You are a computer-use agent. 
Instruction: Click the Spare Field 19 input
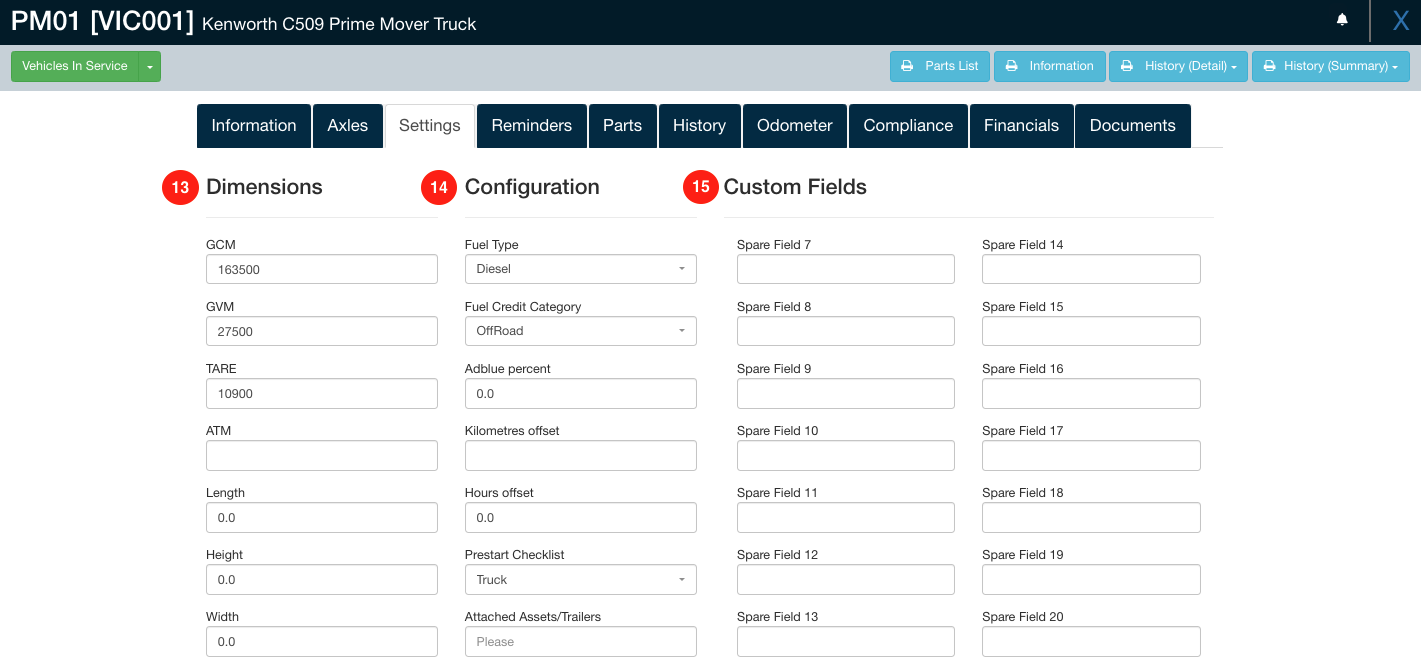pyautogui.click(x=1091, y=579)
